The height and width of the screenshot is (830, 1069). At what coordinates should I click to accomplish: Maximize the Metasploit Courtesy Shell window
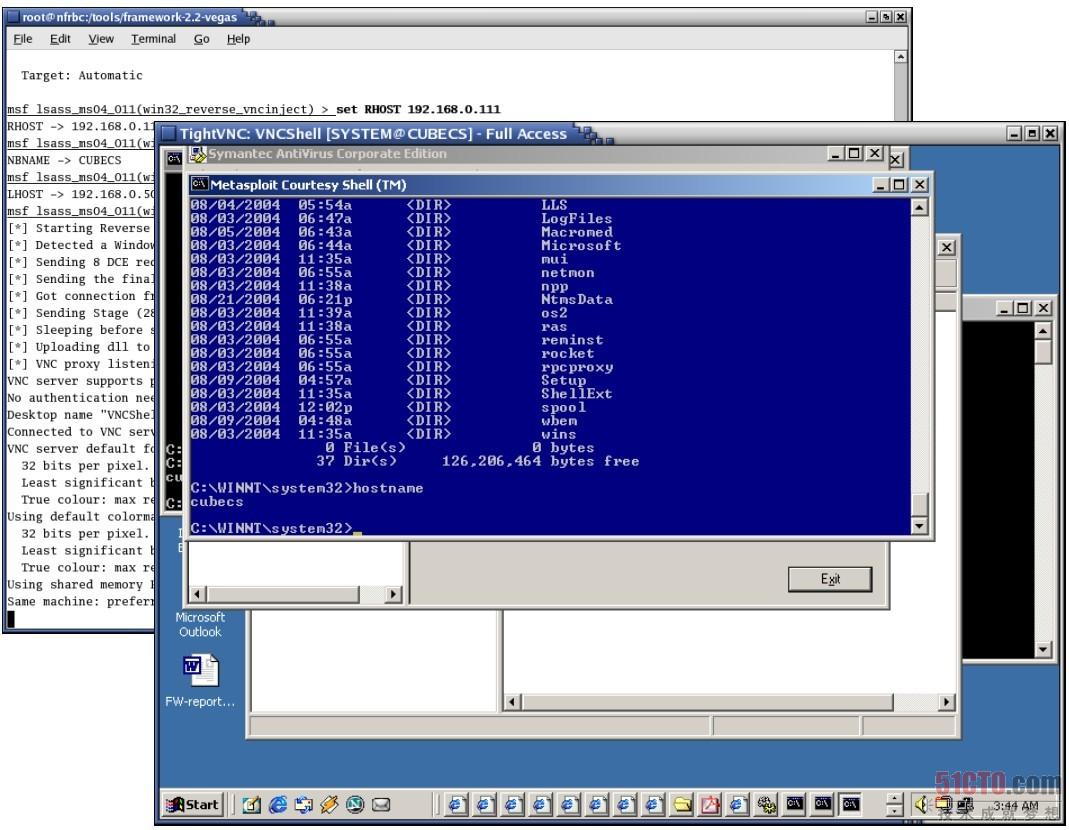tap(899, 184)
